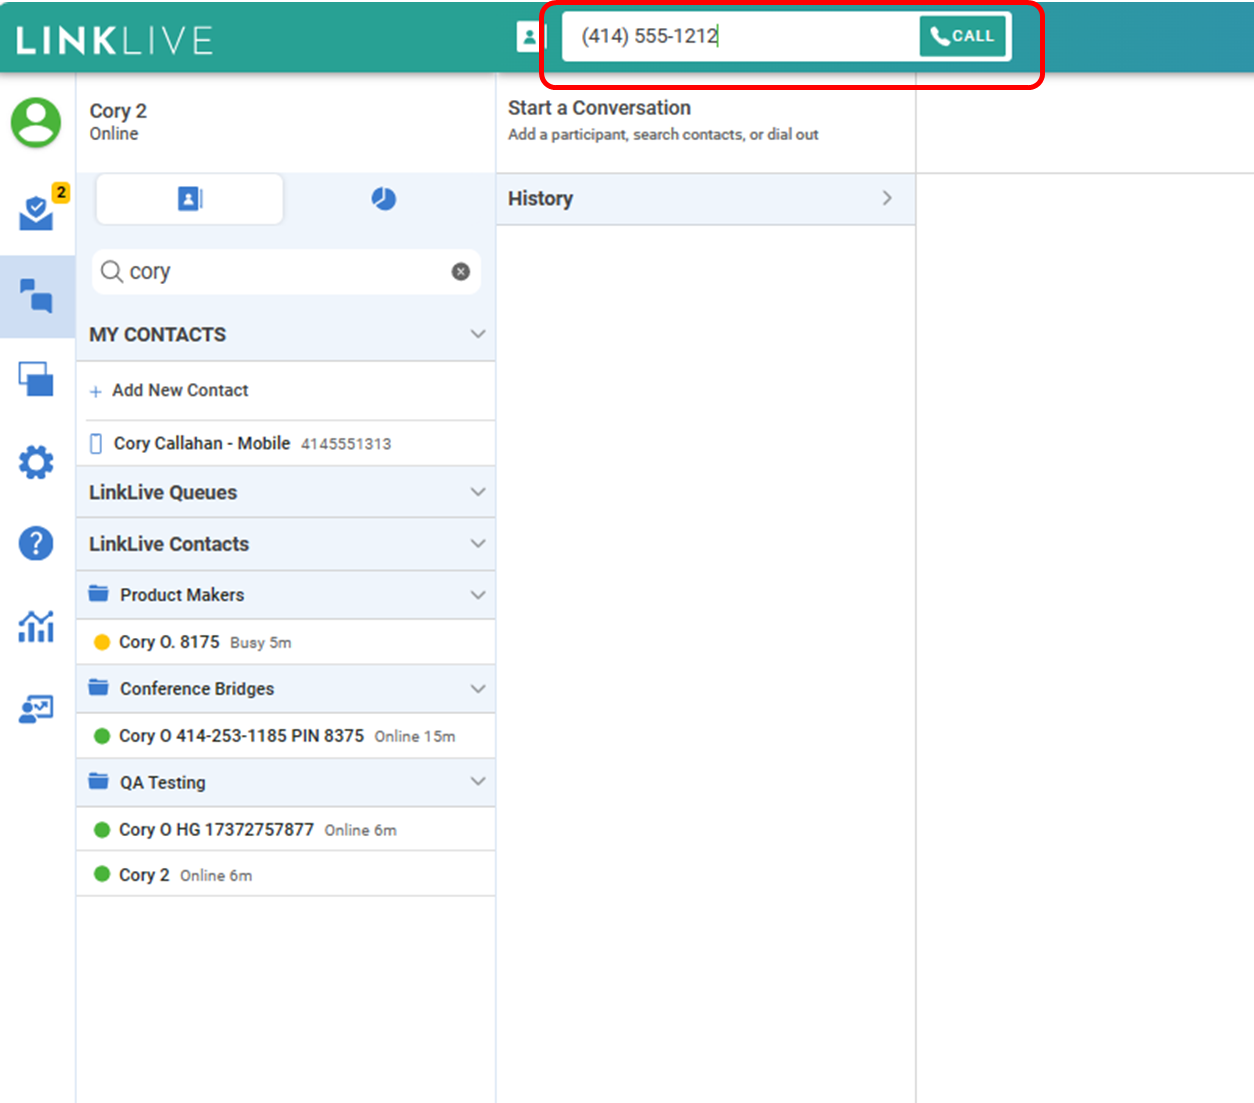
Task: Expand the History panel
Action: tap(886, 198)
